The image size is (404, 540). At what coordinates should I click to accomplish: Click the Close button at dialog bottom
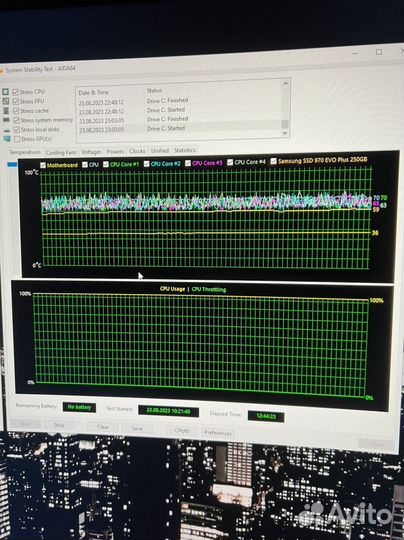coord(376,444)
